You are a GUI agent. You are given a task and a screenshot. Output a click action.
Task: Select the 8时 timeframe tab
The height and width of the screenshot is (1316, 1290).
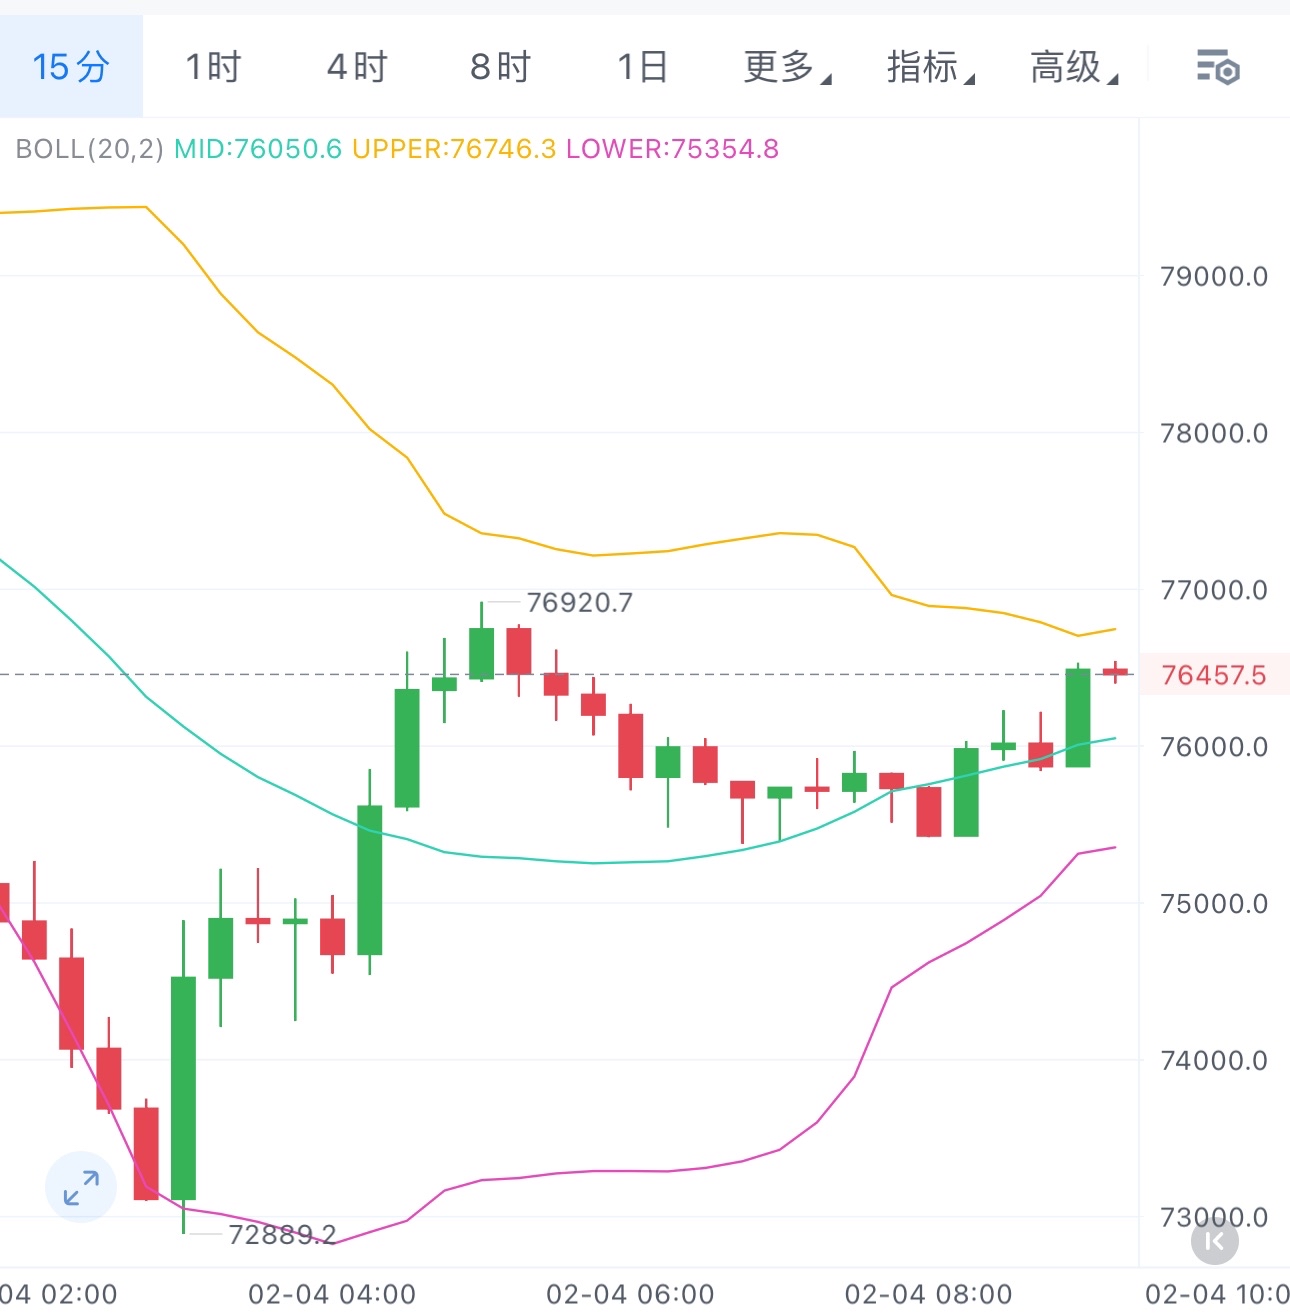500,67
